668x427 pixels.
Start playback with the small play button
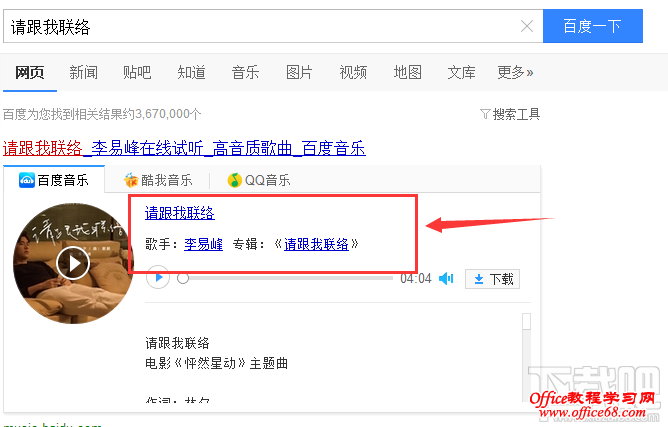158,278
